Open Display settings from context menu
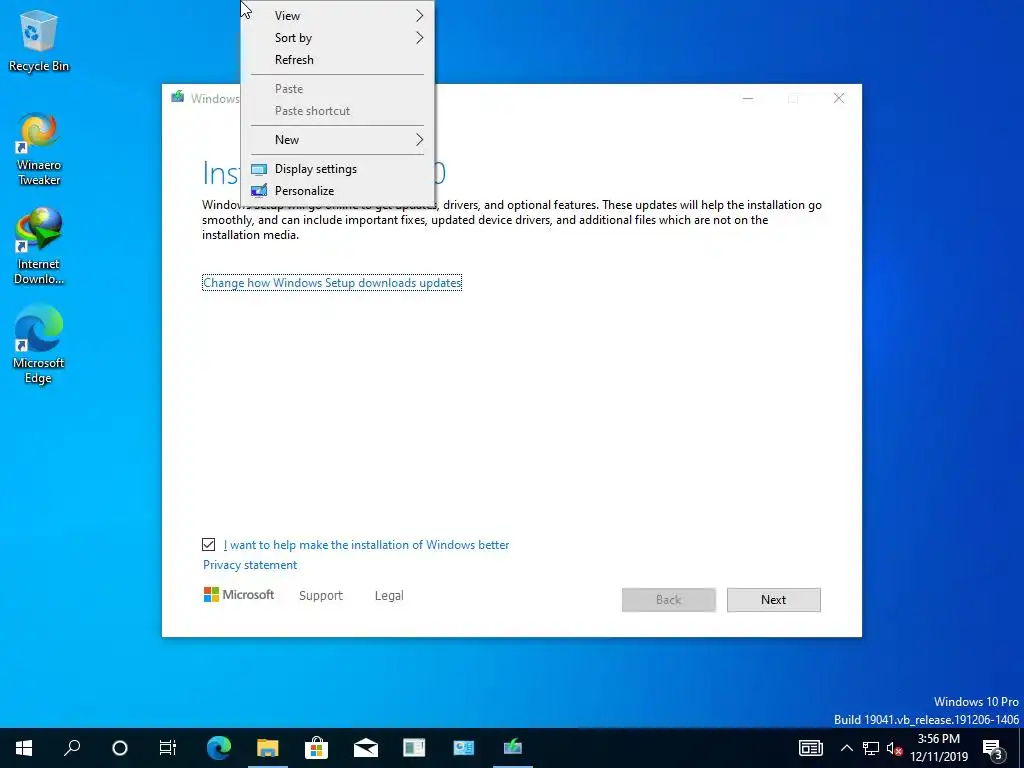This screenshot has height=768, width=1024. 338,168
